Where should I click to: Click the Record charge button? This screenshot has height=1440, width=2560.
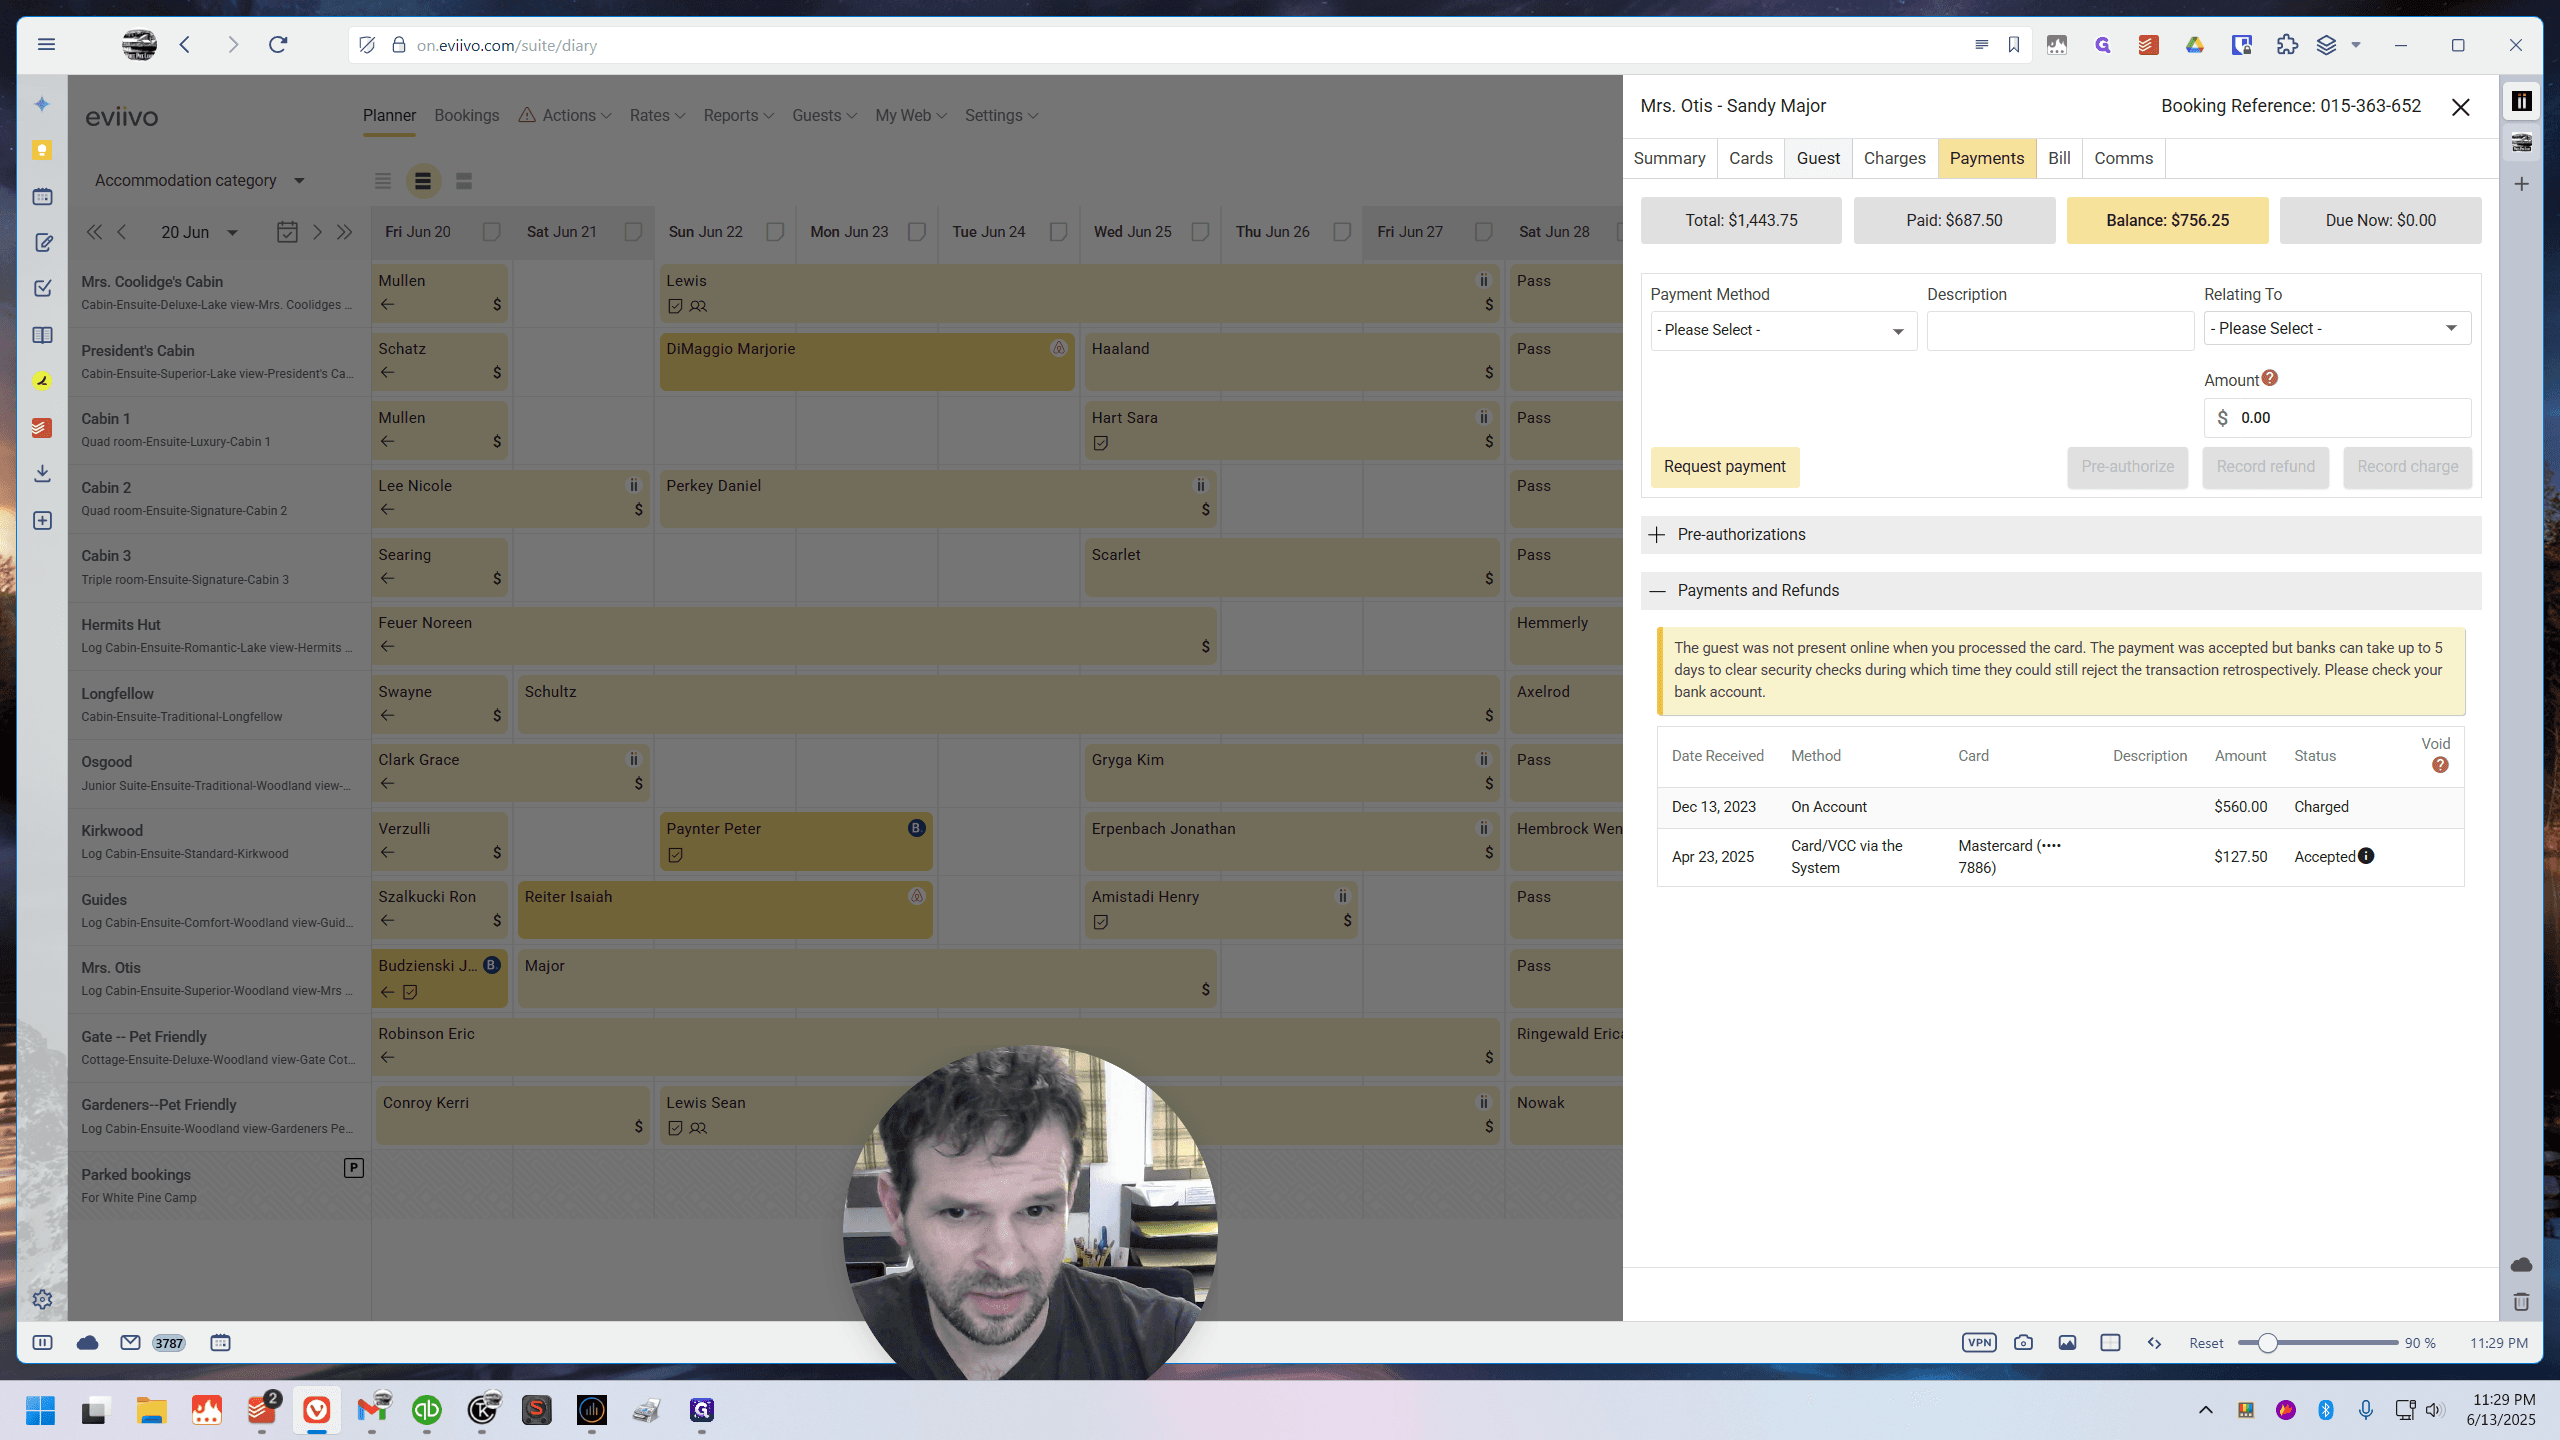coord(2408,467)
